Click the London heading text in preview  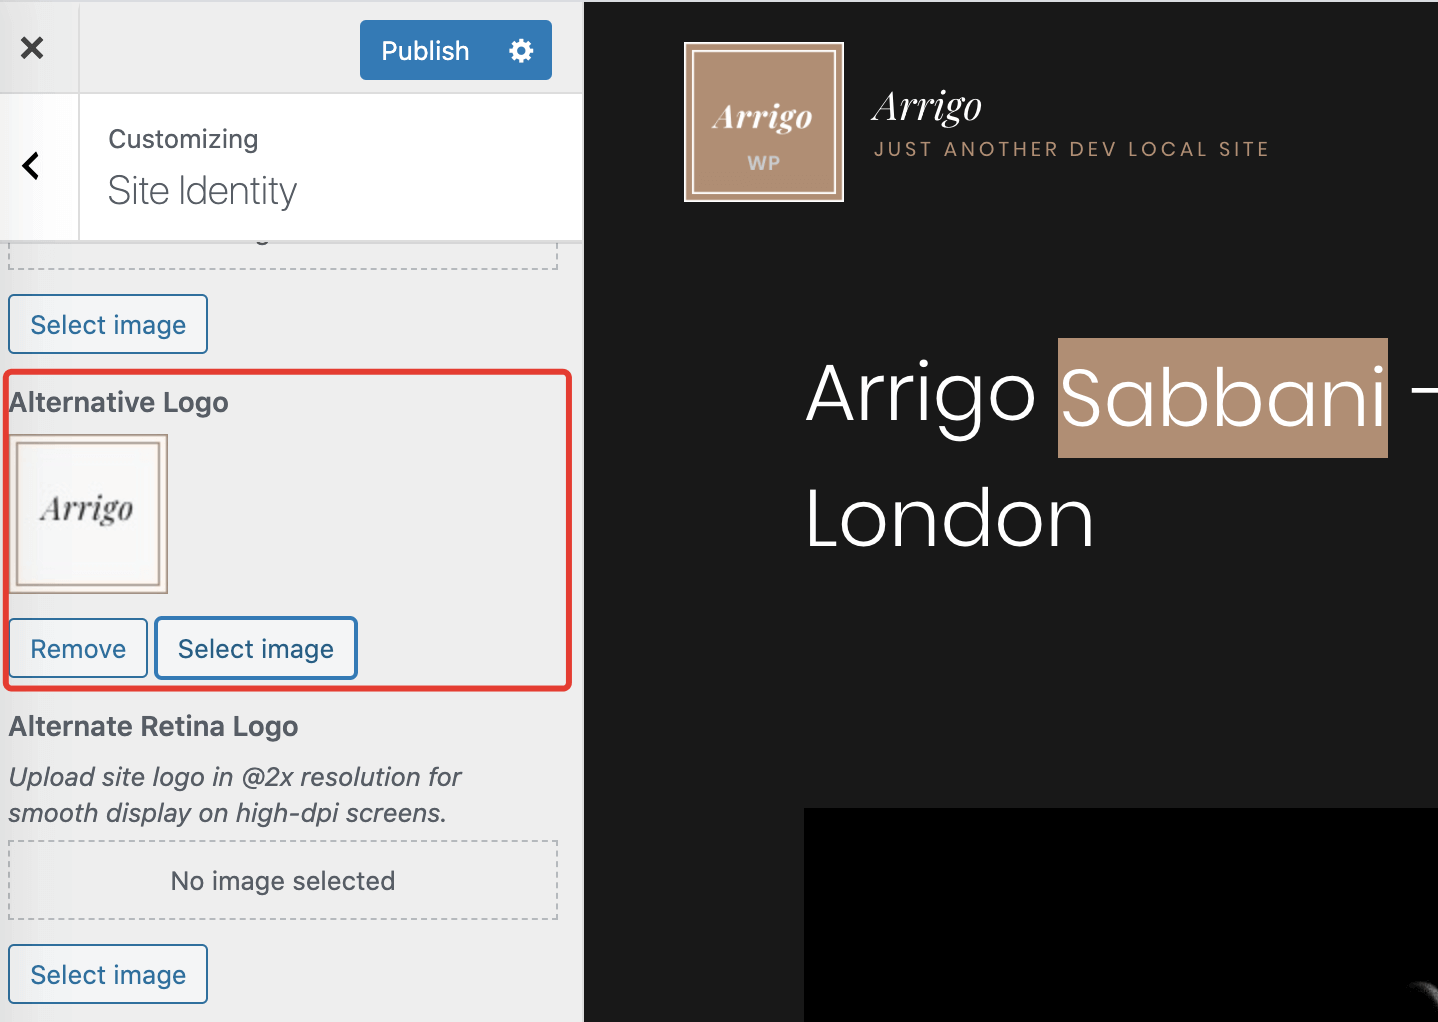pos(949,519)
